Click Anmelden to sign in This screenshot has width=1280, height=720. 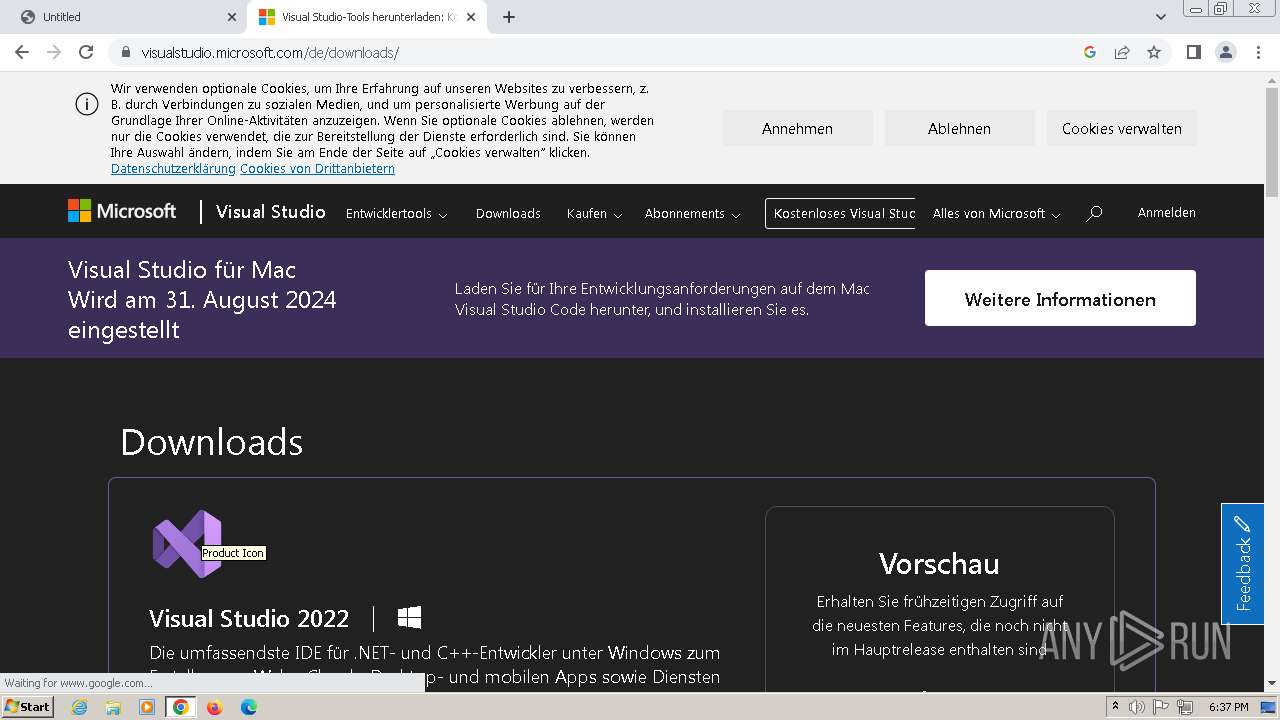pyautogui.click(x=1166, y=212)
